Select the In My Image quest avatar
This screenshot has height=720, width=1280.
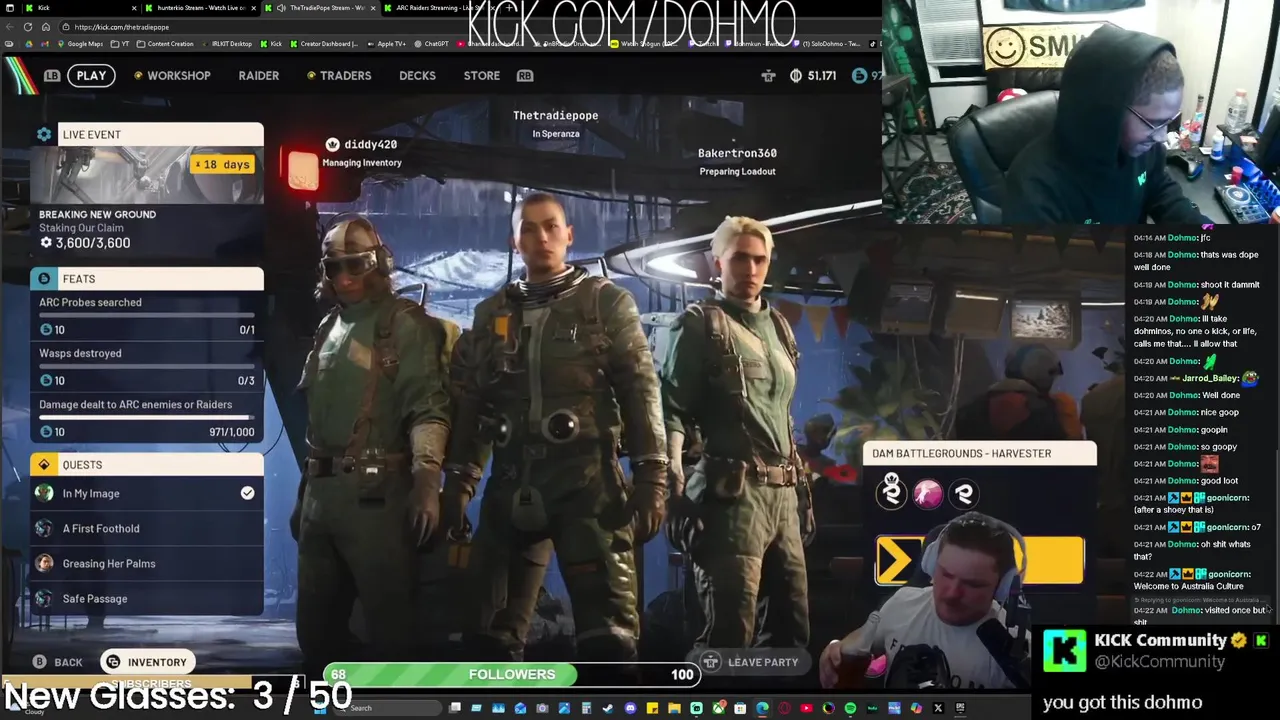click(x=44, y=493)
